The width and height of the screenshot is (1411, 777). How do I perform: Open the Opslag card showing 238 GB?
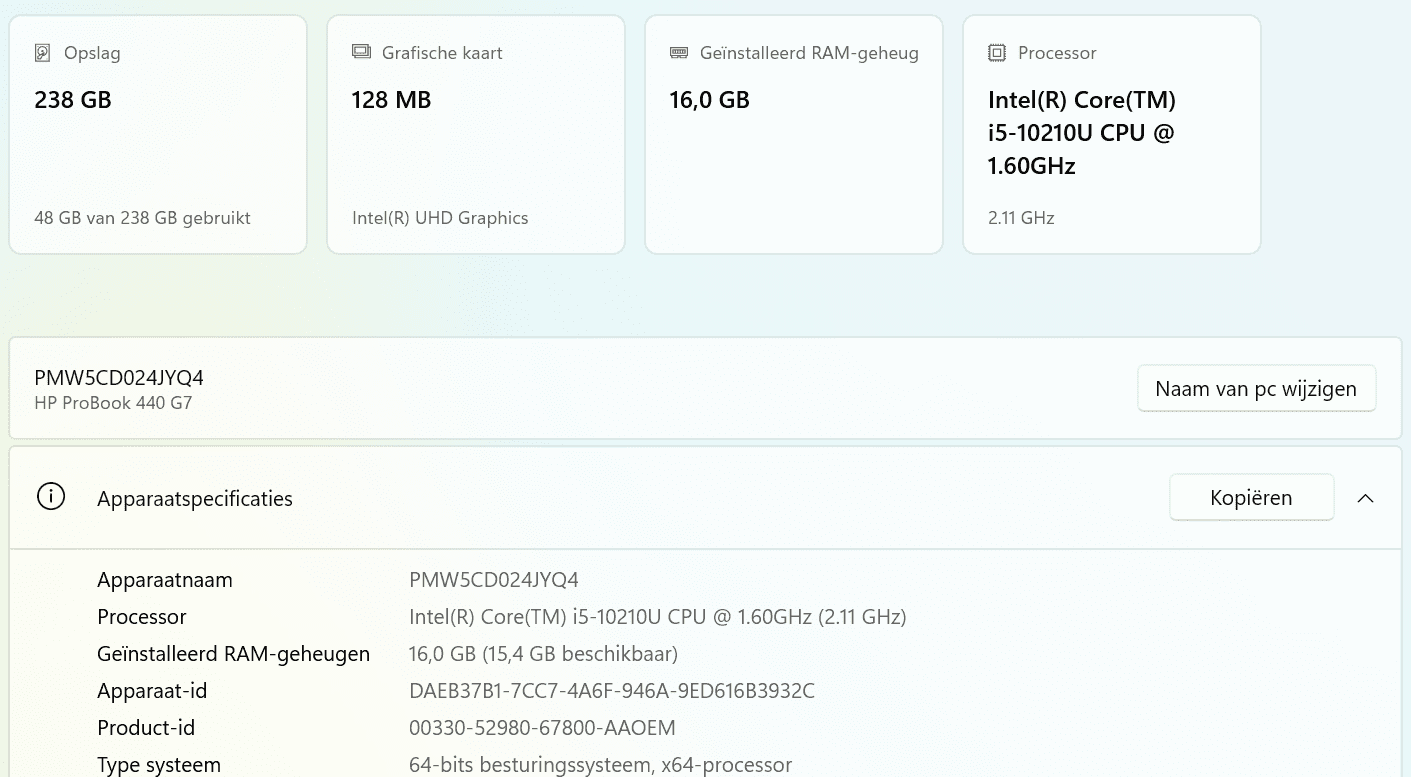(x=158, y=134)
